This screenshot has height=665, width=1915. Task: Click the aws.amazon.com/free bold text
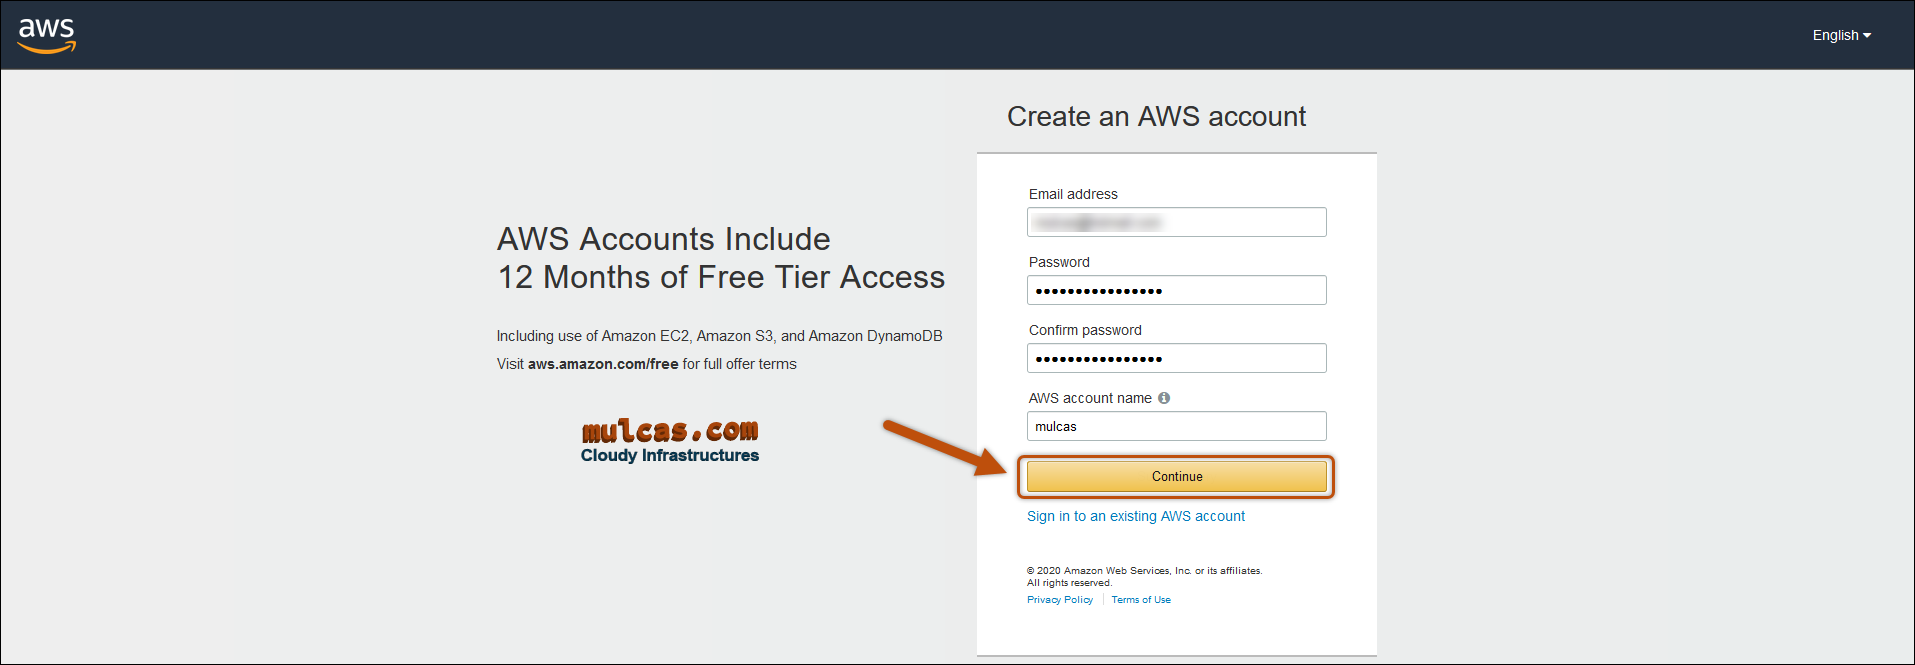point(603,364)
